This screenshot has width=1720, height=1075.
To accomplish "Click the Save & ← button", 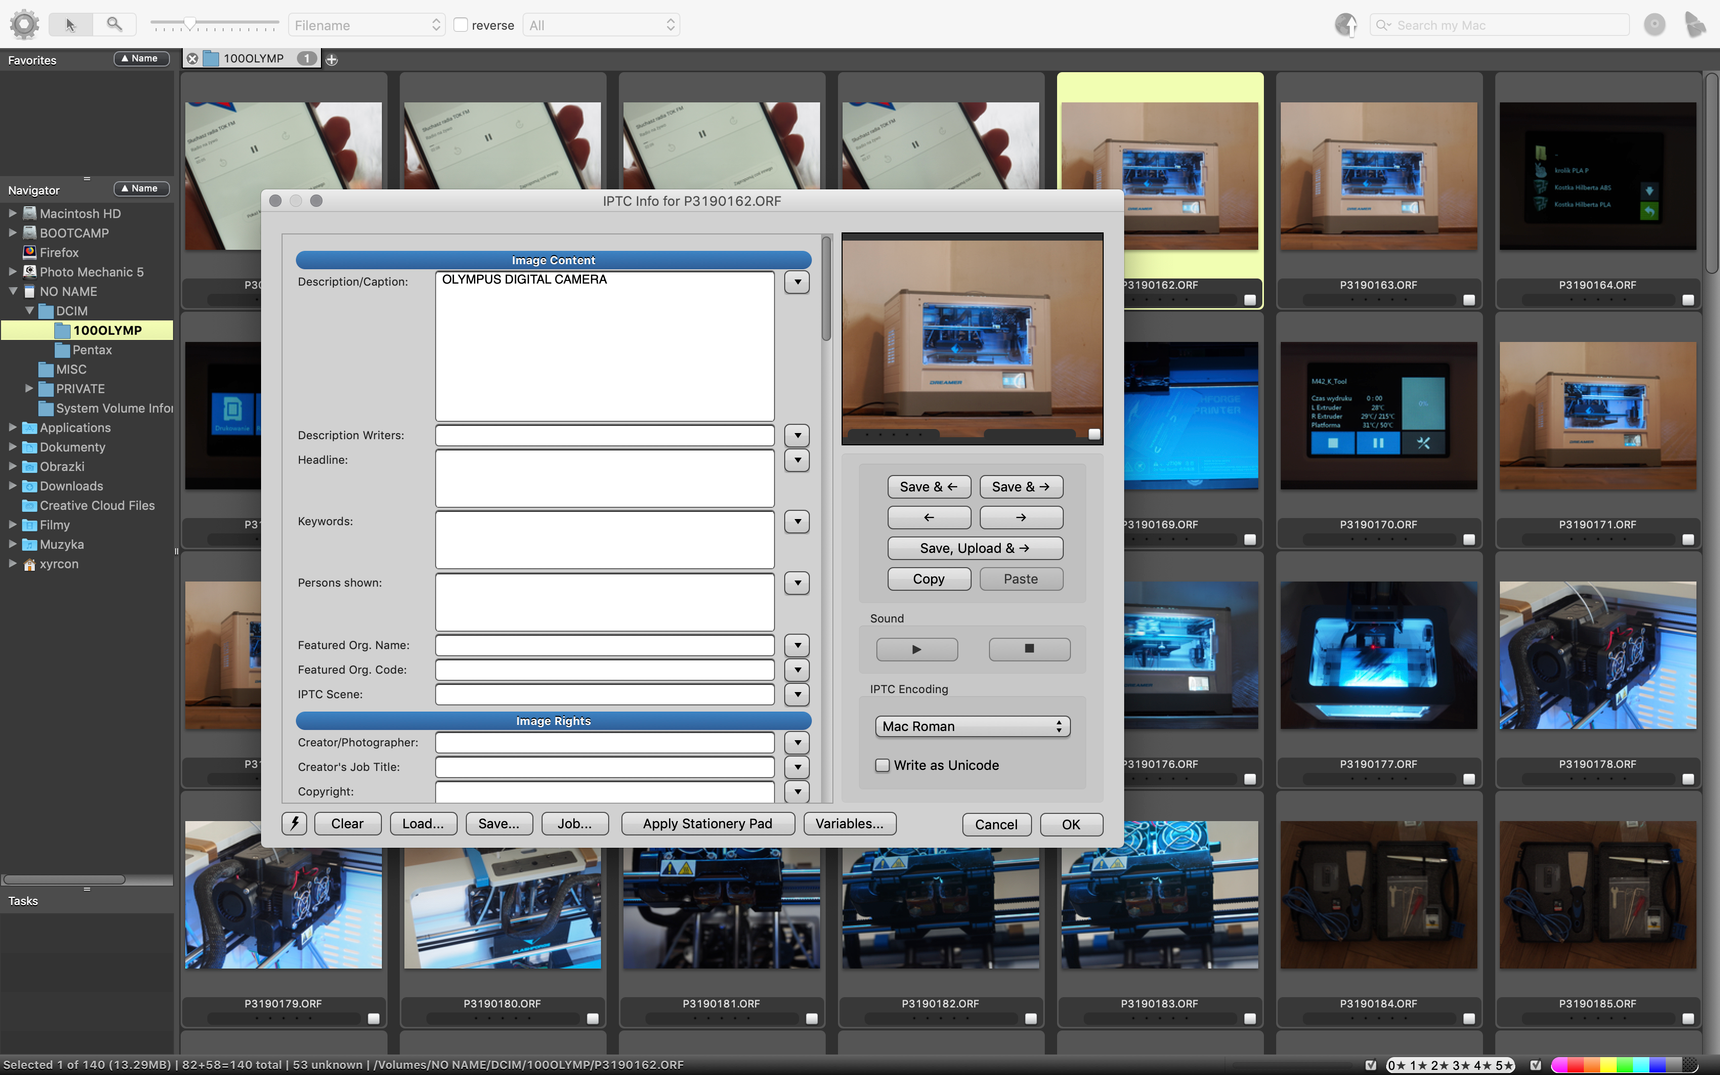I will click(x=929, y=487).
